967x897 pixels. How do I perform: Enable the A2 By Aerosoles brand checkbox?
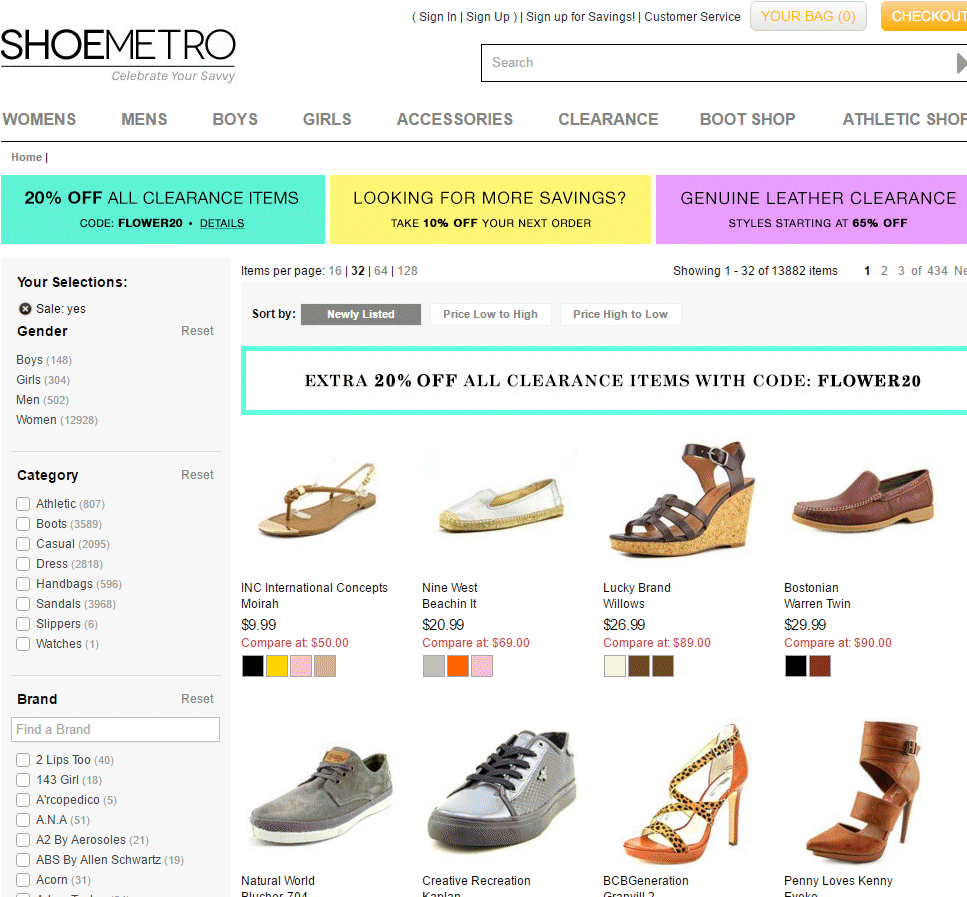(x=23, y=840)
